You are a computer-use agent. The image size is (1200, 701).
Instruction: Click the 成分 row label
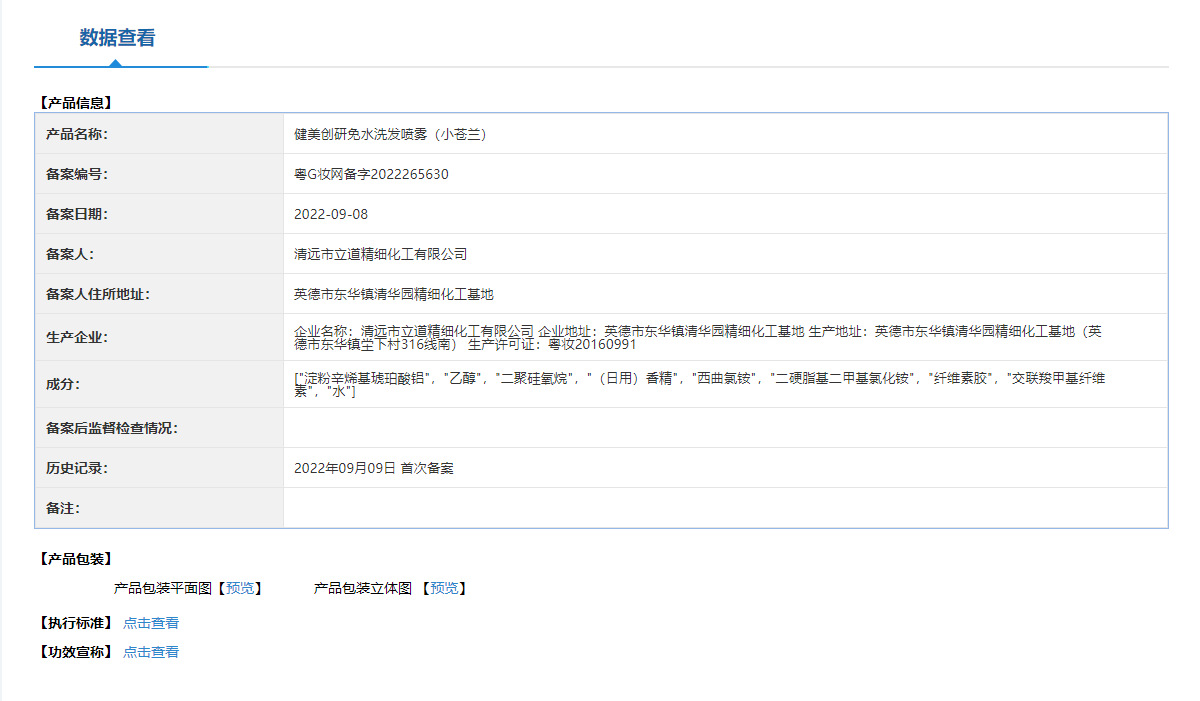coord(63,384)
